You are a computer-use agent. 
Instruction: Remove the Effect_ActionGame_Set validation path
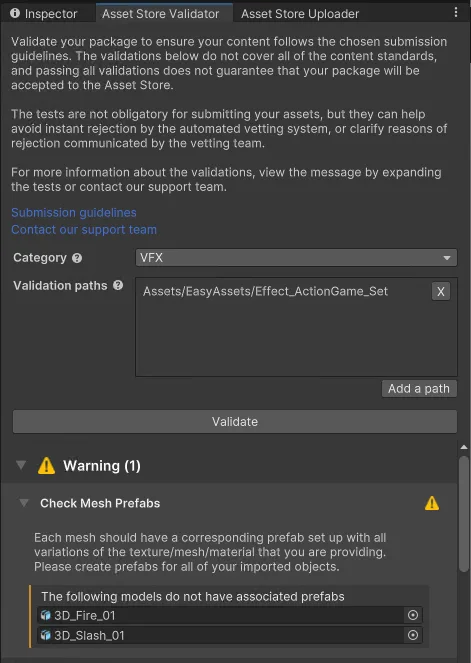441,291
